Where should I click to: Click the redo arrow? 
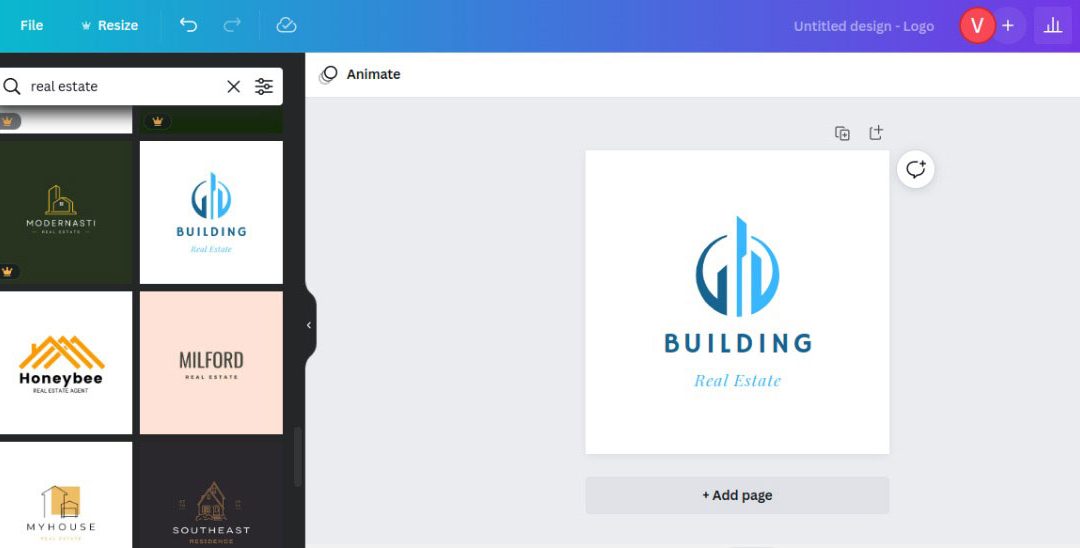[232, 25]
